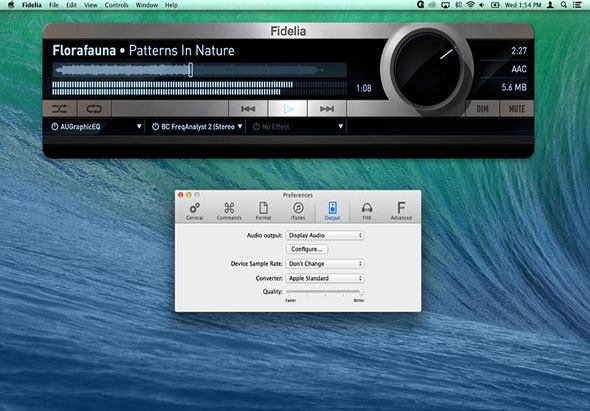Click the DIM button
The height and width of the screenshot is (411, 590).
tap(482, 109)
